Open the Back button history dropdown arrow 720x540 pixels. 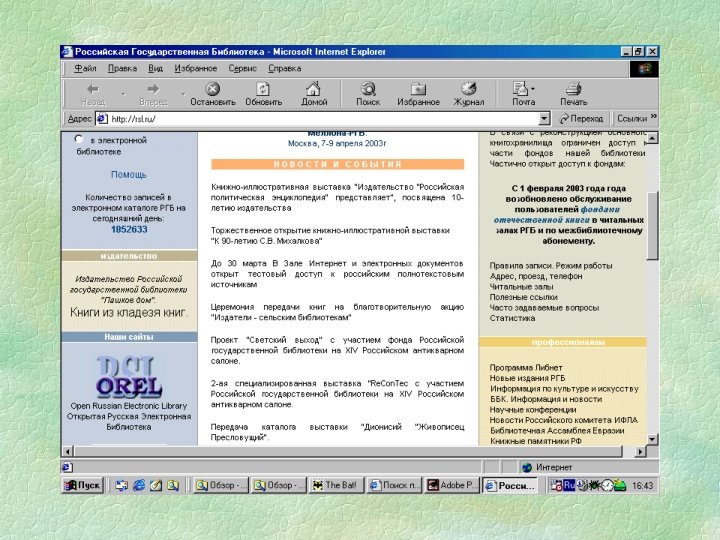[123, 94]
